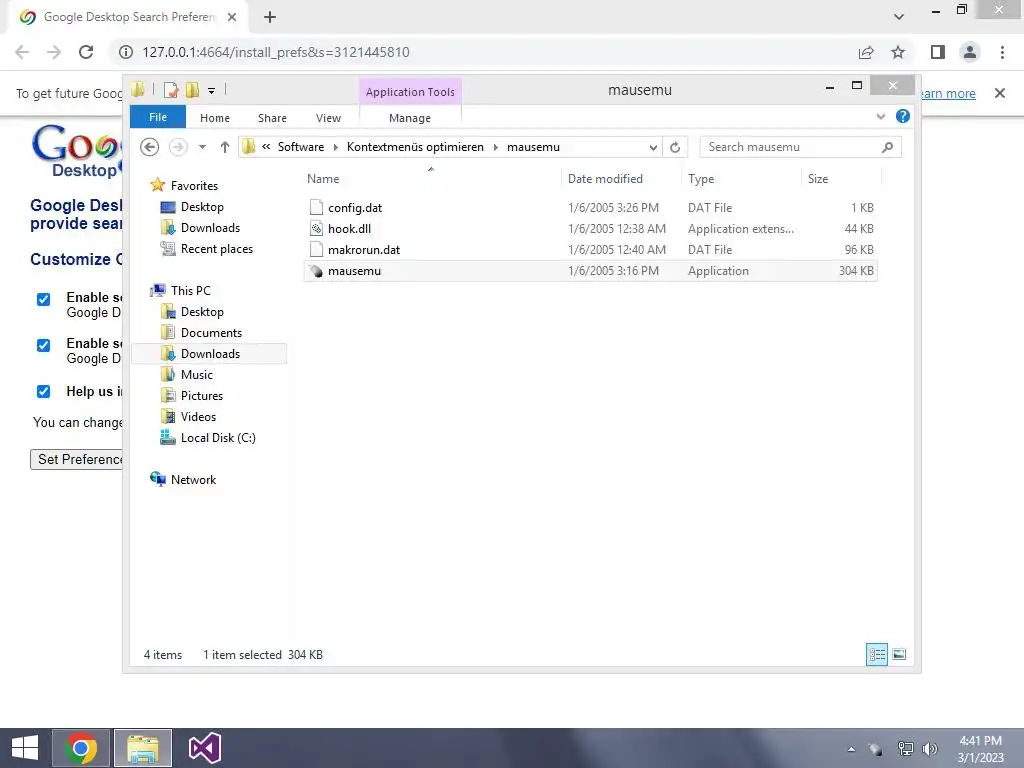Open volume control in system tray
The width and height of the screenshot is (1024, 768).
point(930,748)
